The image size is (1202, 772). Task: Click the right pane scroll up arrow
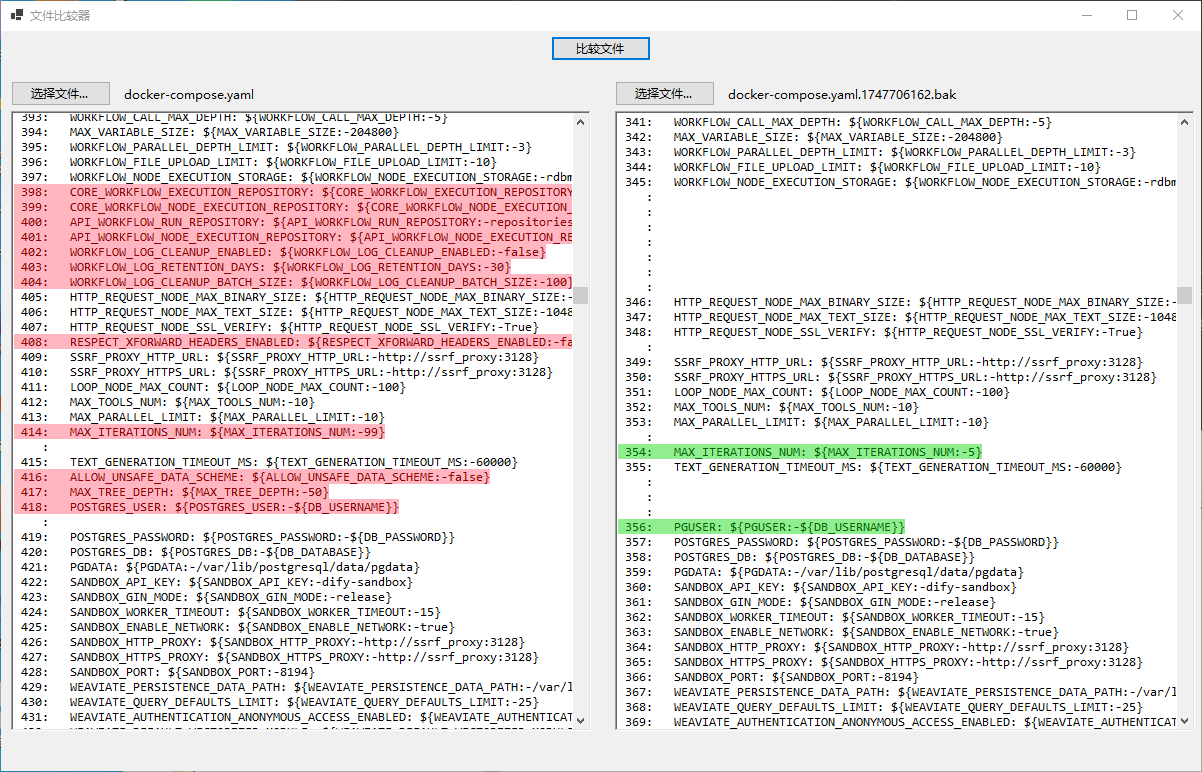point(1185,121)
